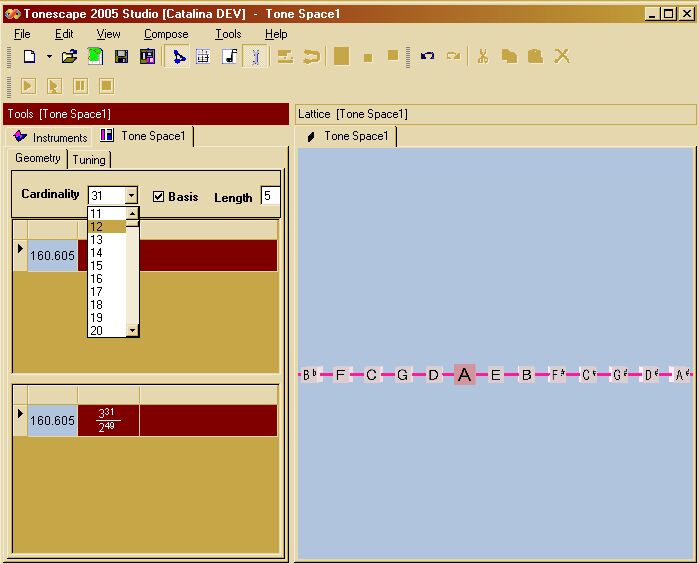Toggle the text cursor tool icon
The image size is (699, 564).
(255, 57)
